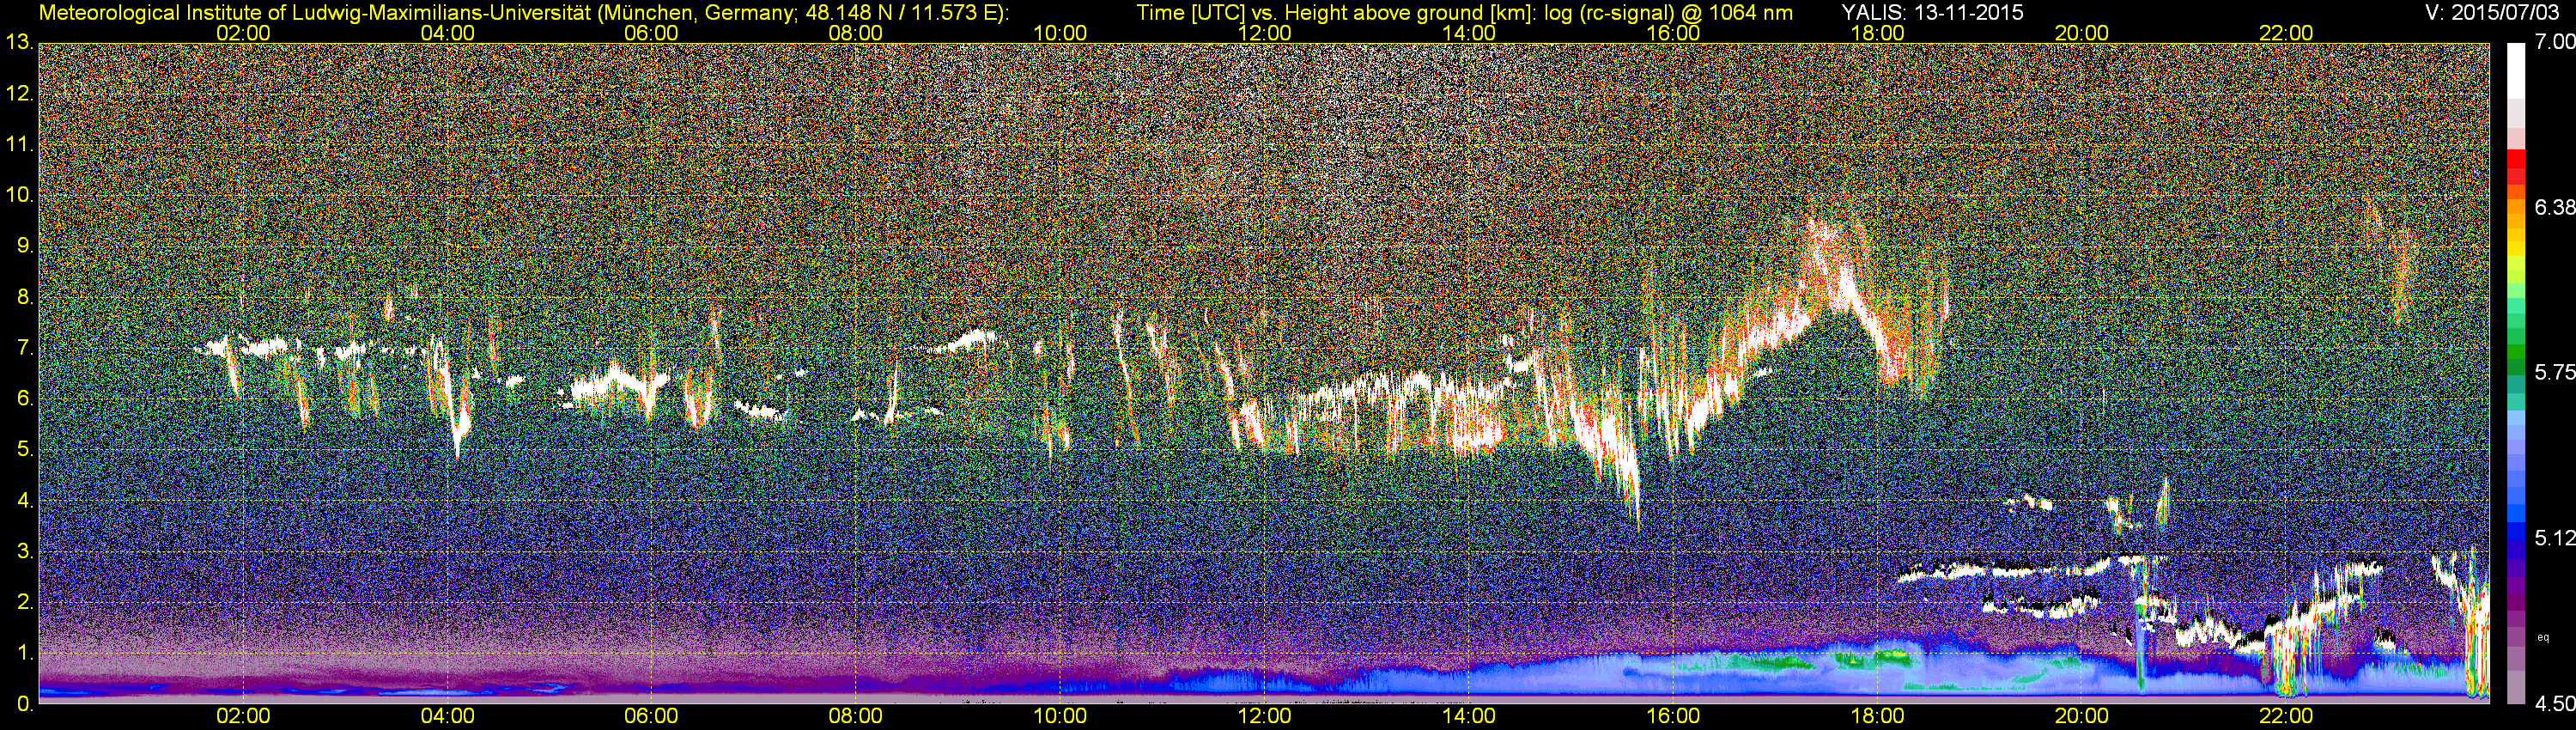Click the 7.00 color scale value
Image resolution: width=2576 pixels, height=730 pixels.
click(2554, 43)
